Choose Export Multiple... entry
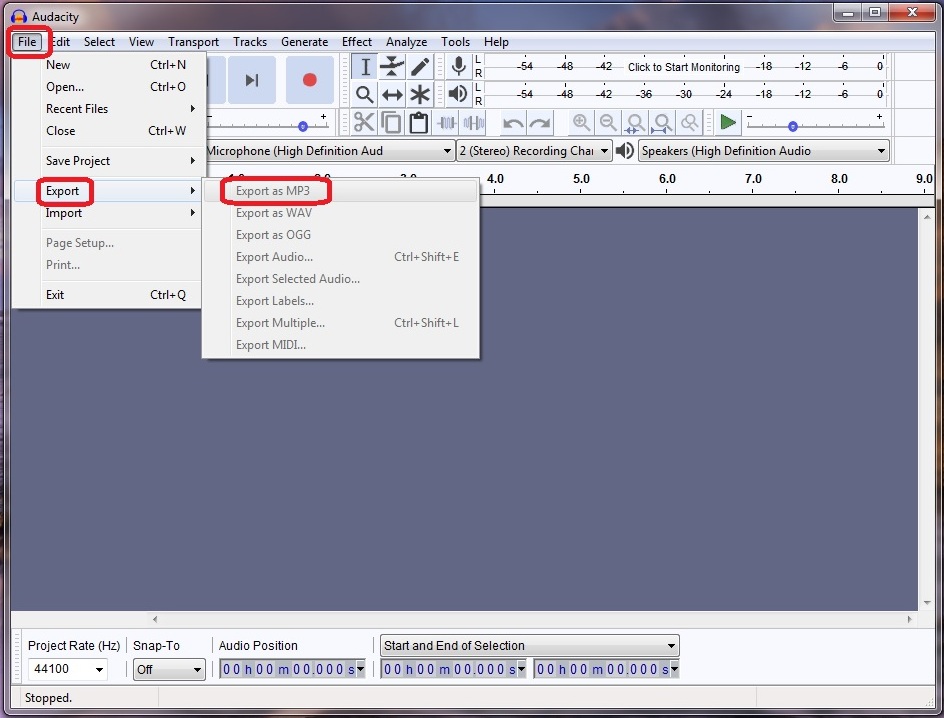Viewport: 944px width, 718px height. [340, 323]
